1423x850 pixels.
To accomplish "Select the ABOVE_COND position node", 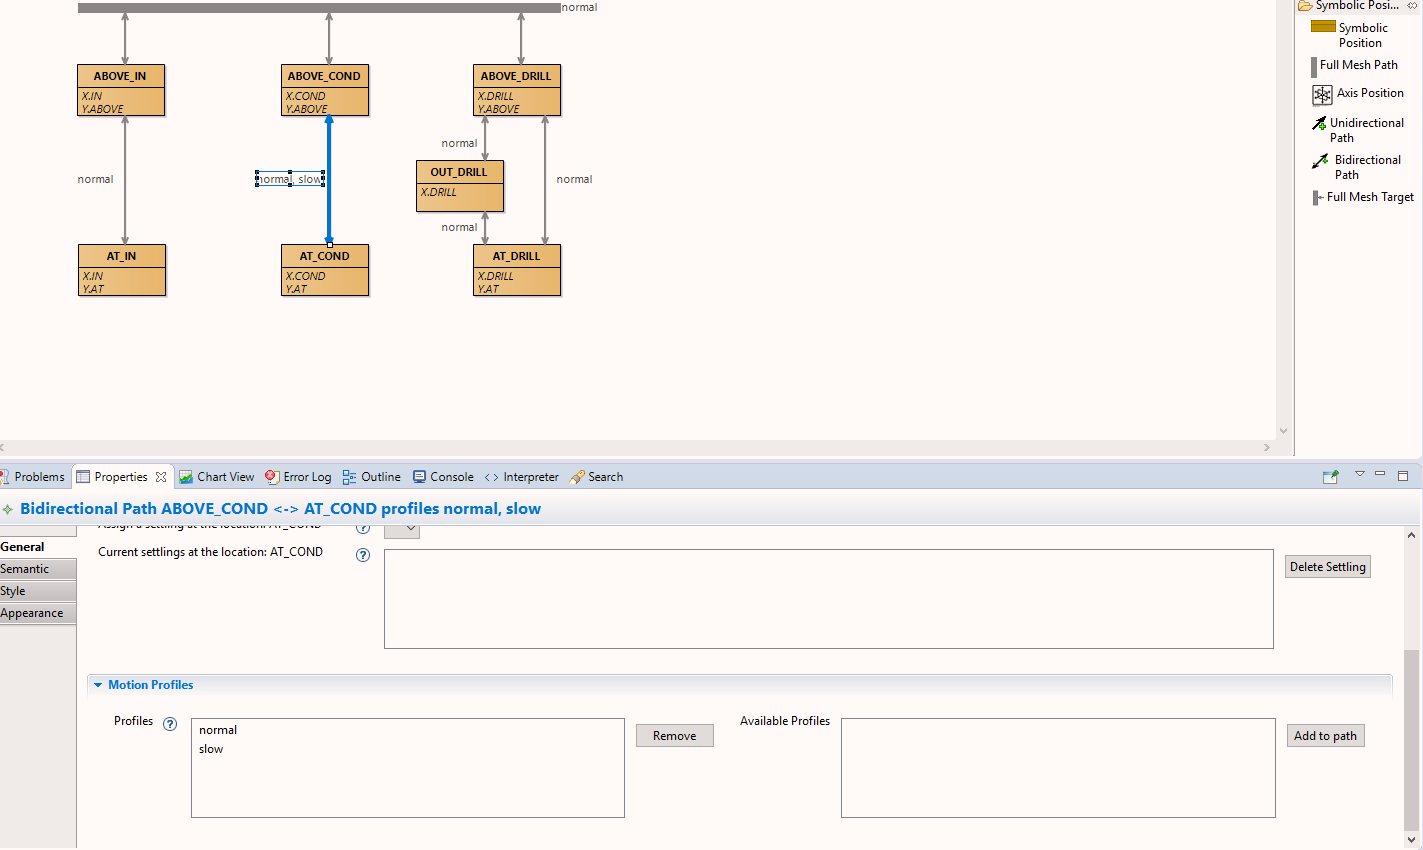I will point(325,90).
